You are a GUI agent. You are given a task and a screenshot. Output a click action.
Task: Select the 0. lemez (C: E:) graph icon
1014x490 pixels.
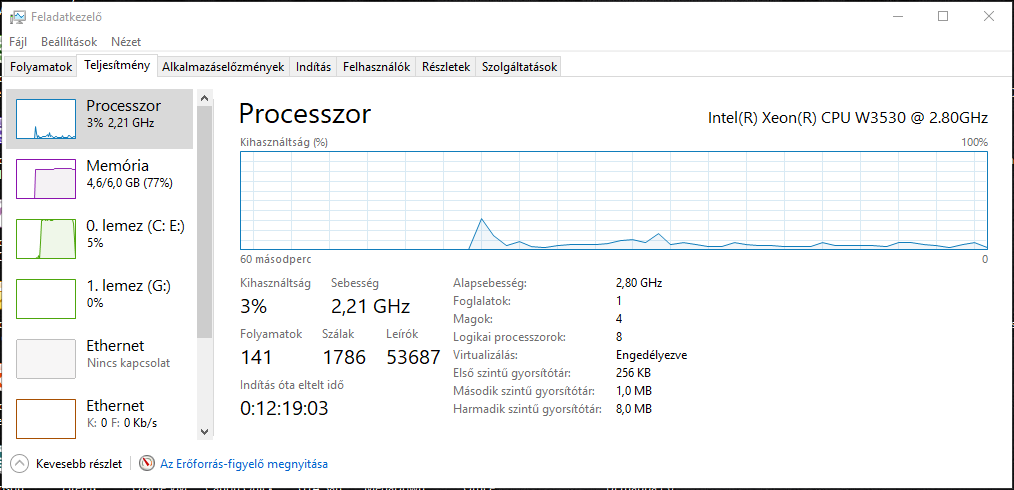click(45, 239)
